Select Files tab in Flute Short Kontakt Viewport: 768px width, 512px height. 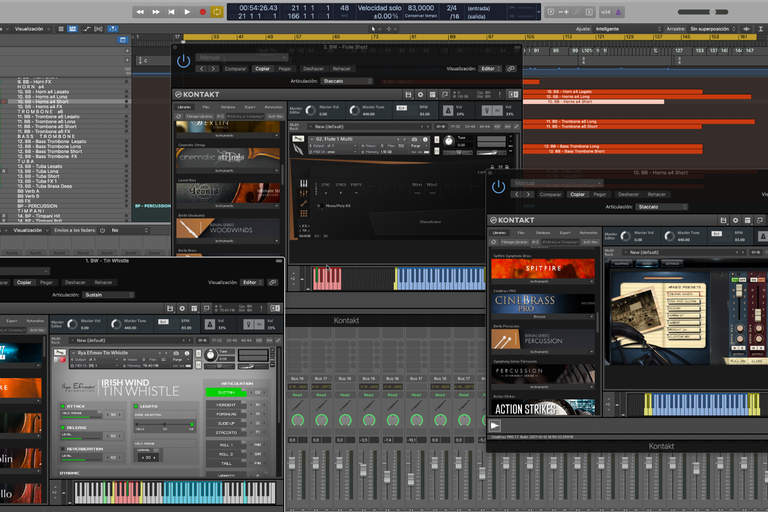(x=206, y=107)
